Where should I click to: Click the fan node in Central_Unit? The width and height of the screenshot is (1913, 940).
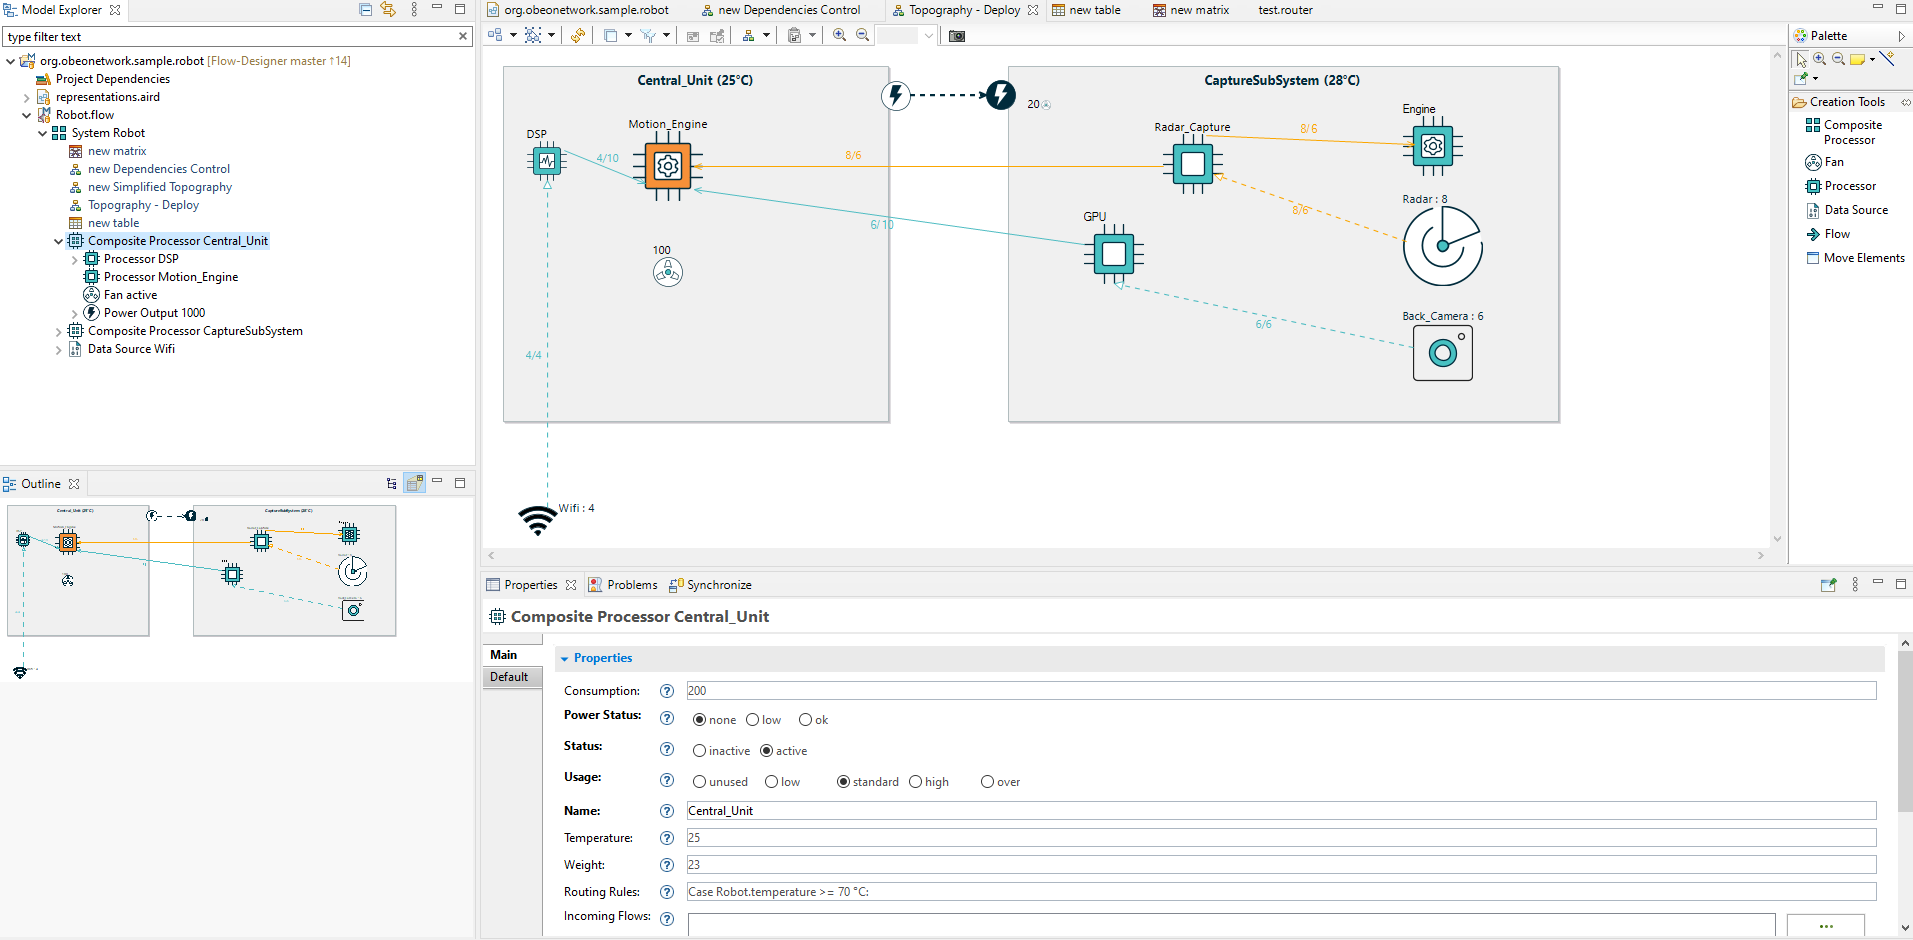click(x=668, y=272)
